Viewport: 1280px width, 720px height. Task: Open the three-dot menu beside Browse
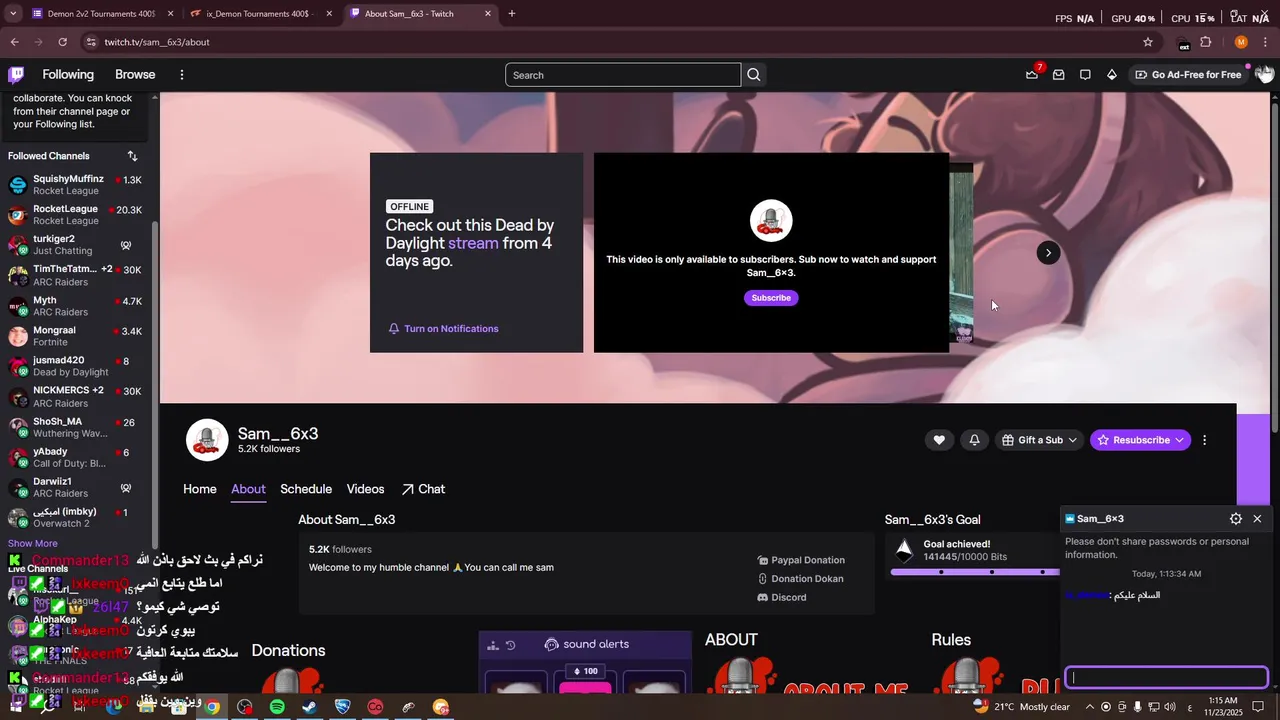coord(181,75)
